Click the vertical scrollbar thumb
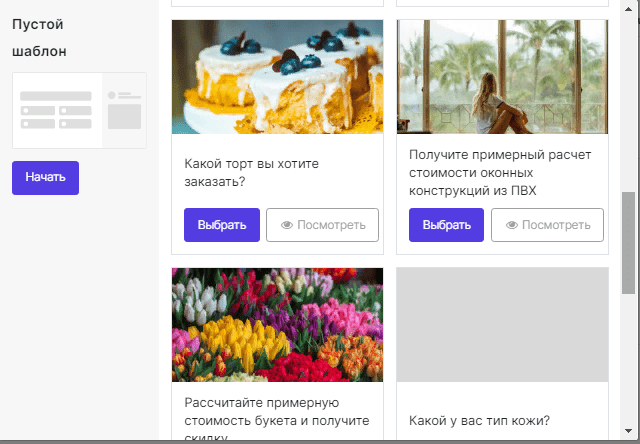 pos(629,243)
